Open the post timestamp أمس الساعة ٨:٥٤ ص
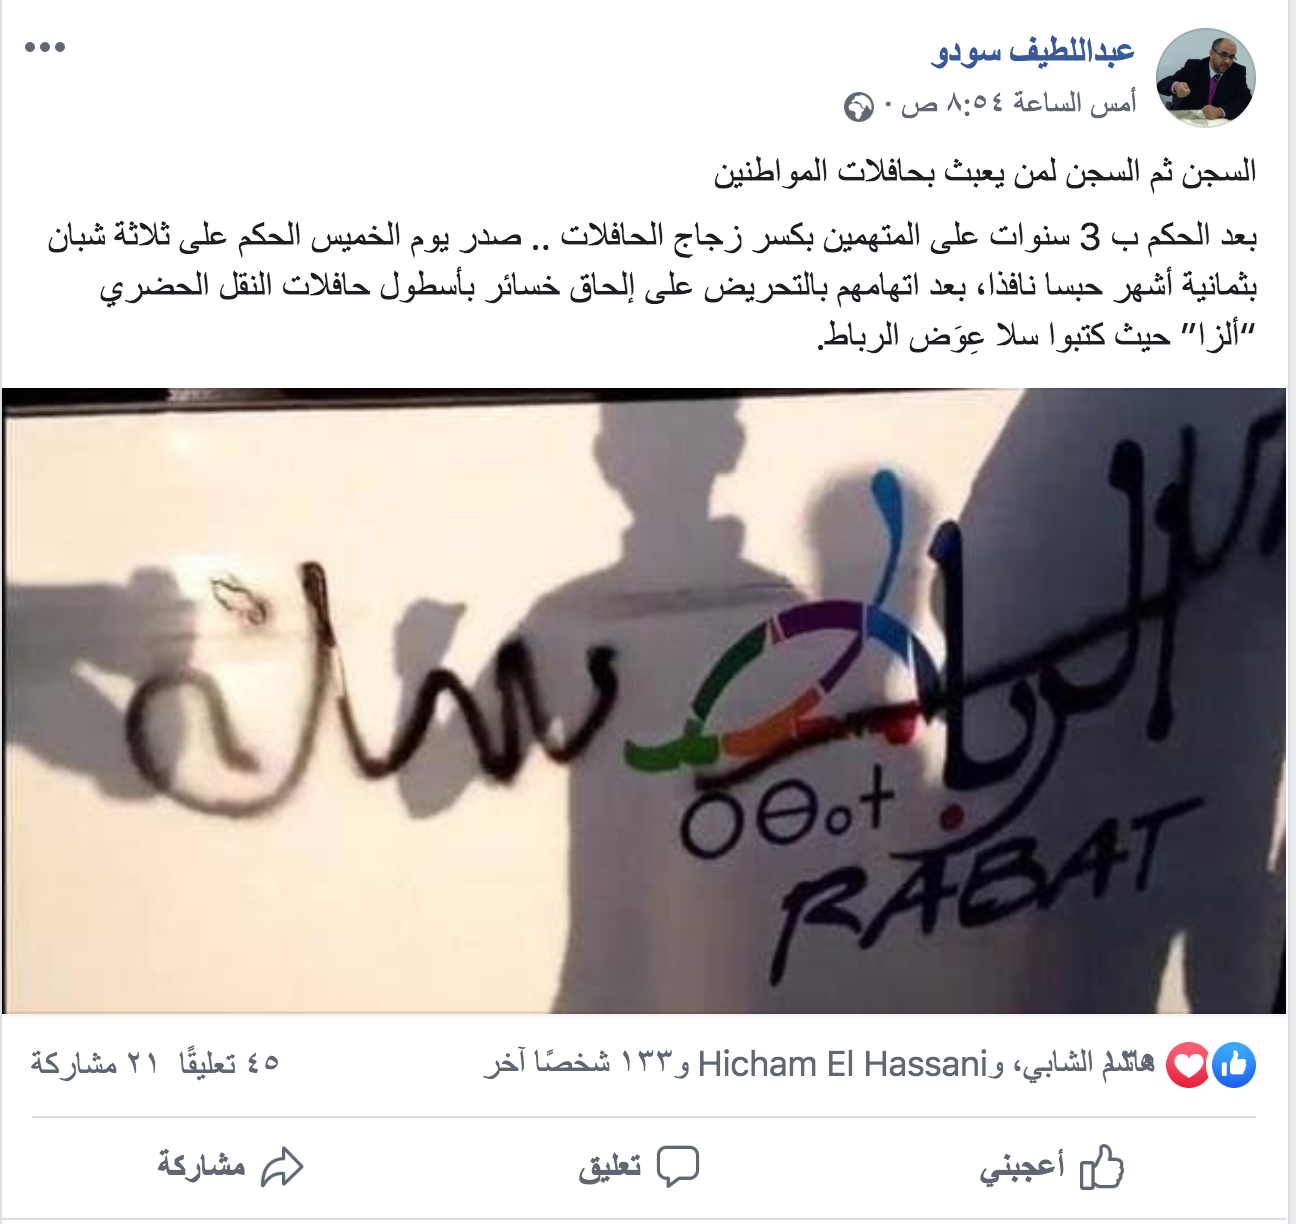The width and height of the screenshot is (1296, 1224). (x=1019, y=104)
